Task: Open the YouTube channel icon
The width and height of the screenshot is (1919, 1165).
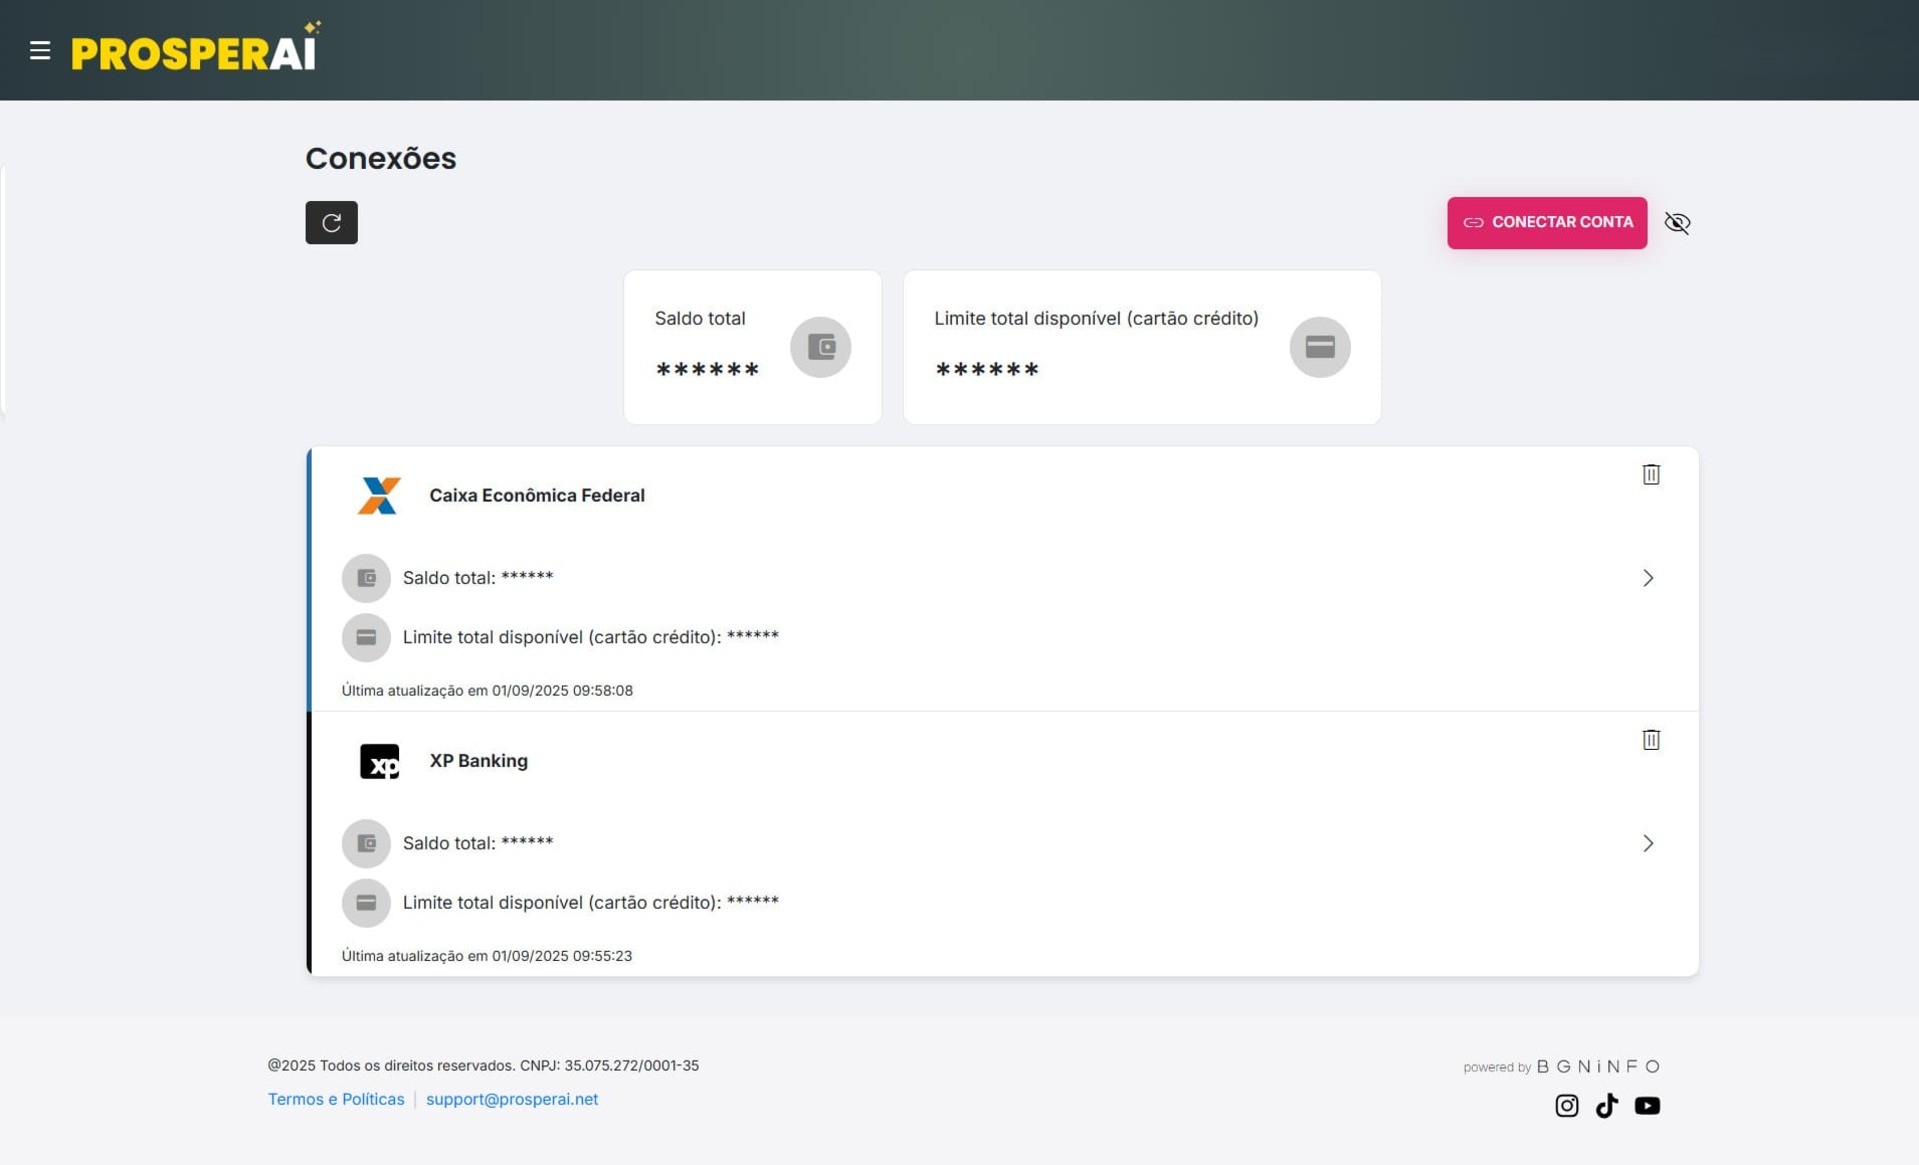Action: click(x=1647, y=1105)
